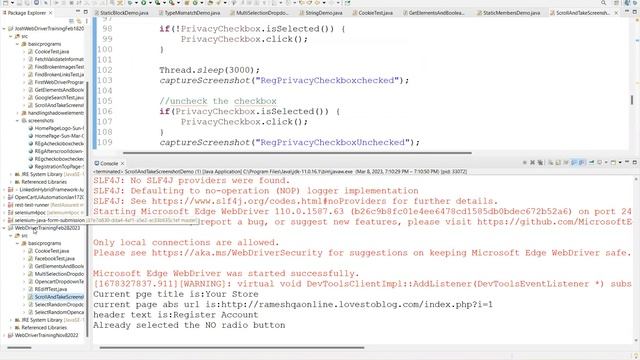
Task: Expand the handlingshadowelements package
Action: coord(18,113)
